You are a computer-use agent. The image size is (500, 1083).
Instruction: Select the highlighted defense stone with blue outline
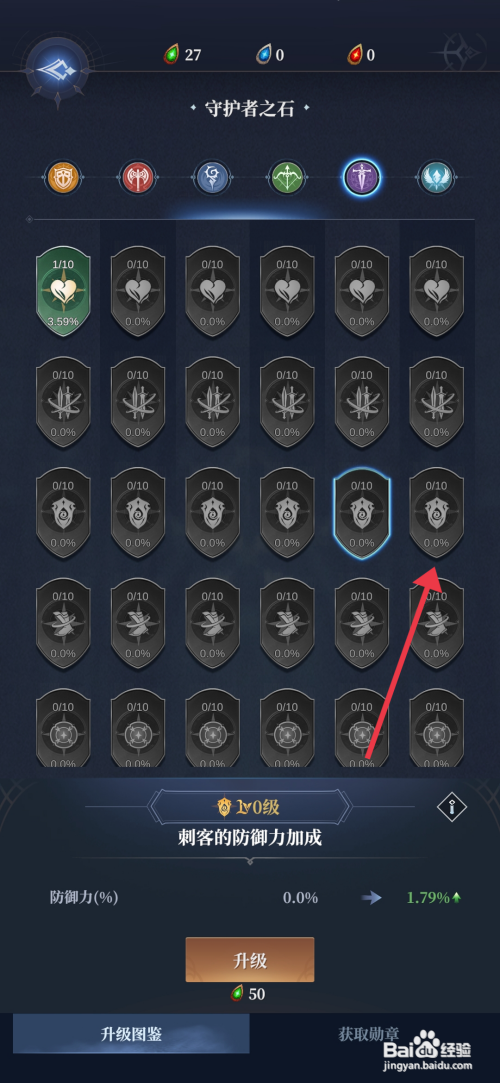pyautogui.click(x=361, y=514)
